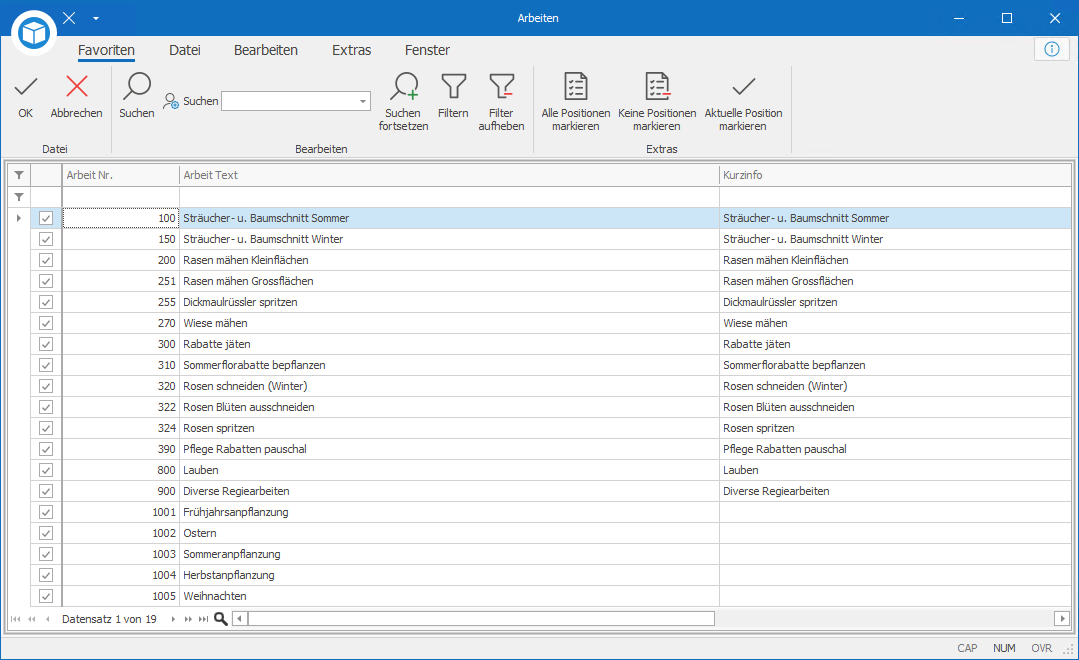Click Arbeit Nr. filter row cell
The height and width of the screenshot is (660, 1079).
pos(120,197)
